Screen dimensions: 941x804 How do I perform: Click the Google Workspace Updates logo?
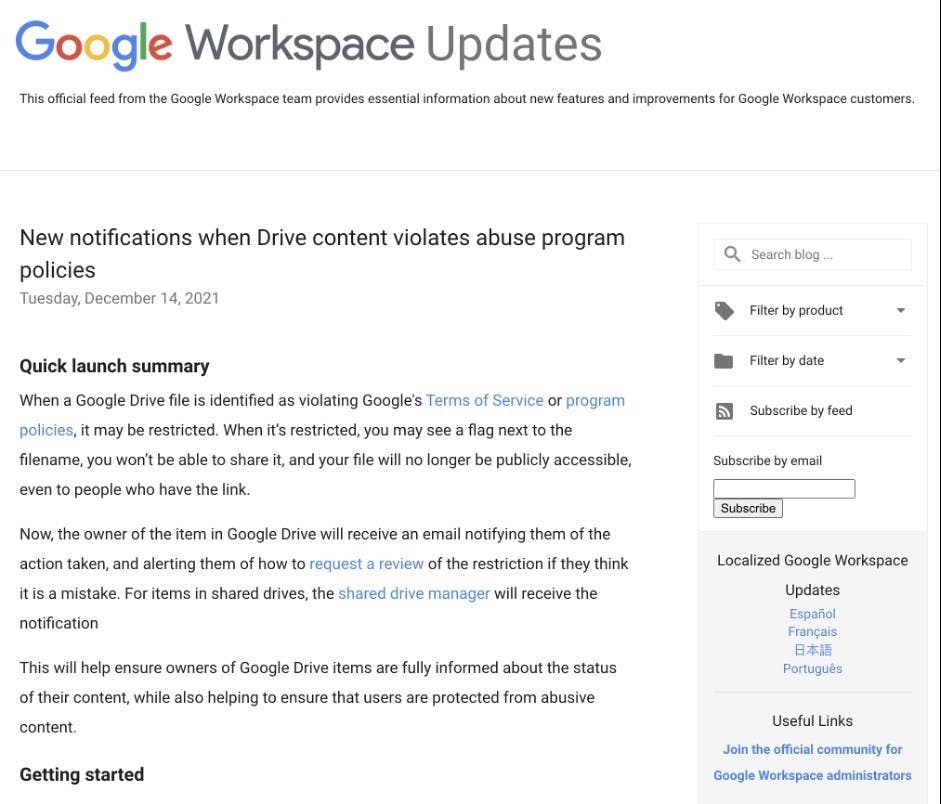tap(308, 45)
